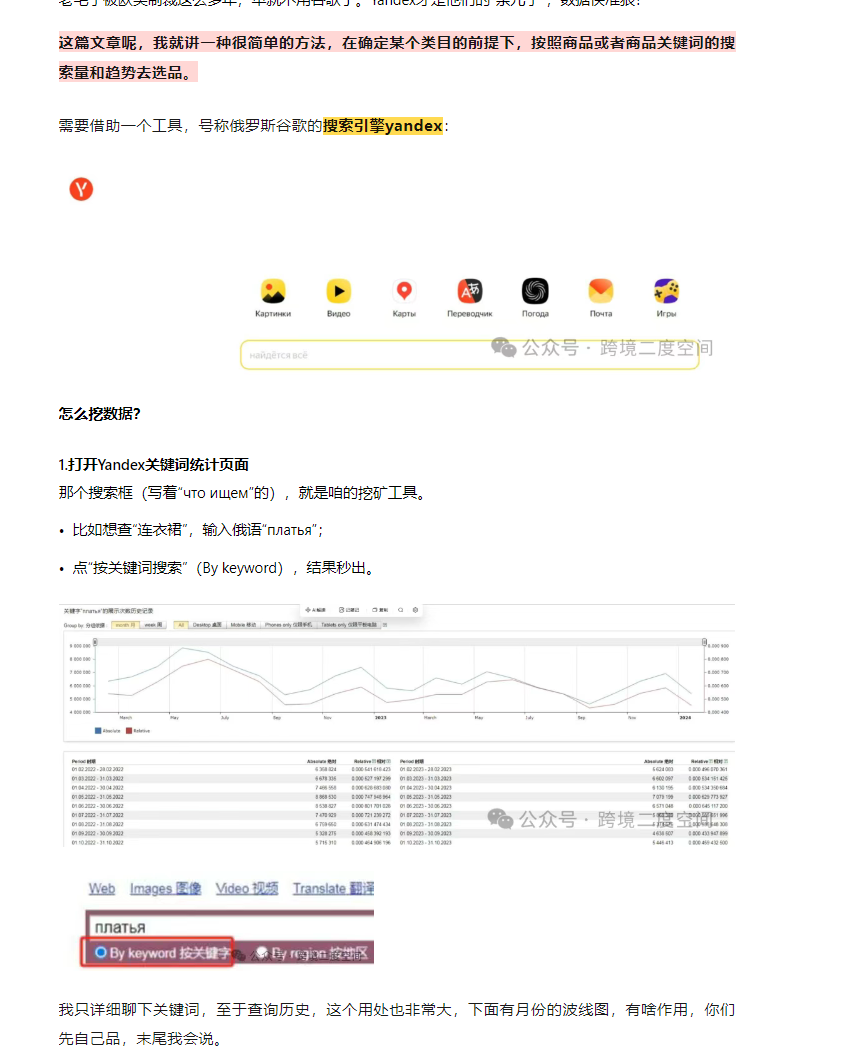
Task: Click the copy item in chart toolbar
Action: pyautogui.click(x=380, y=610)
